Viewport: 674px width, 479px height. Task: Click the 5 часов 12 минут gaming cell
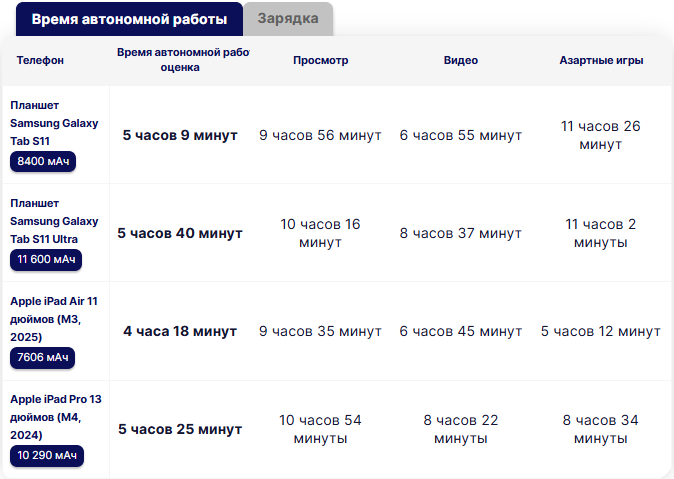click(600, 331)
